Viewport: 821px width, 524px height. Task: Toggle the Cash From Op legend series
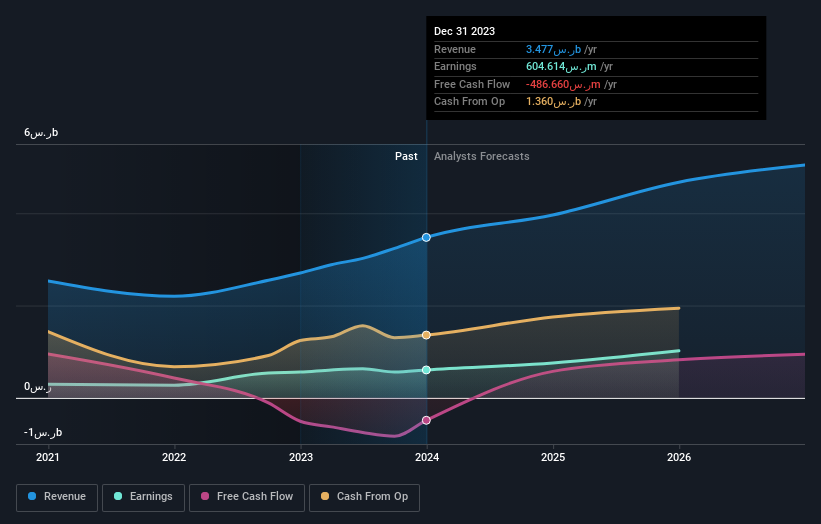(x=364, y=497)
